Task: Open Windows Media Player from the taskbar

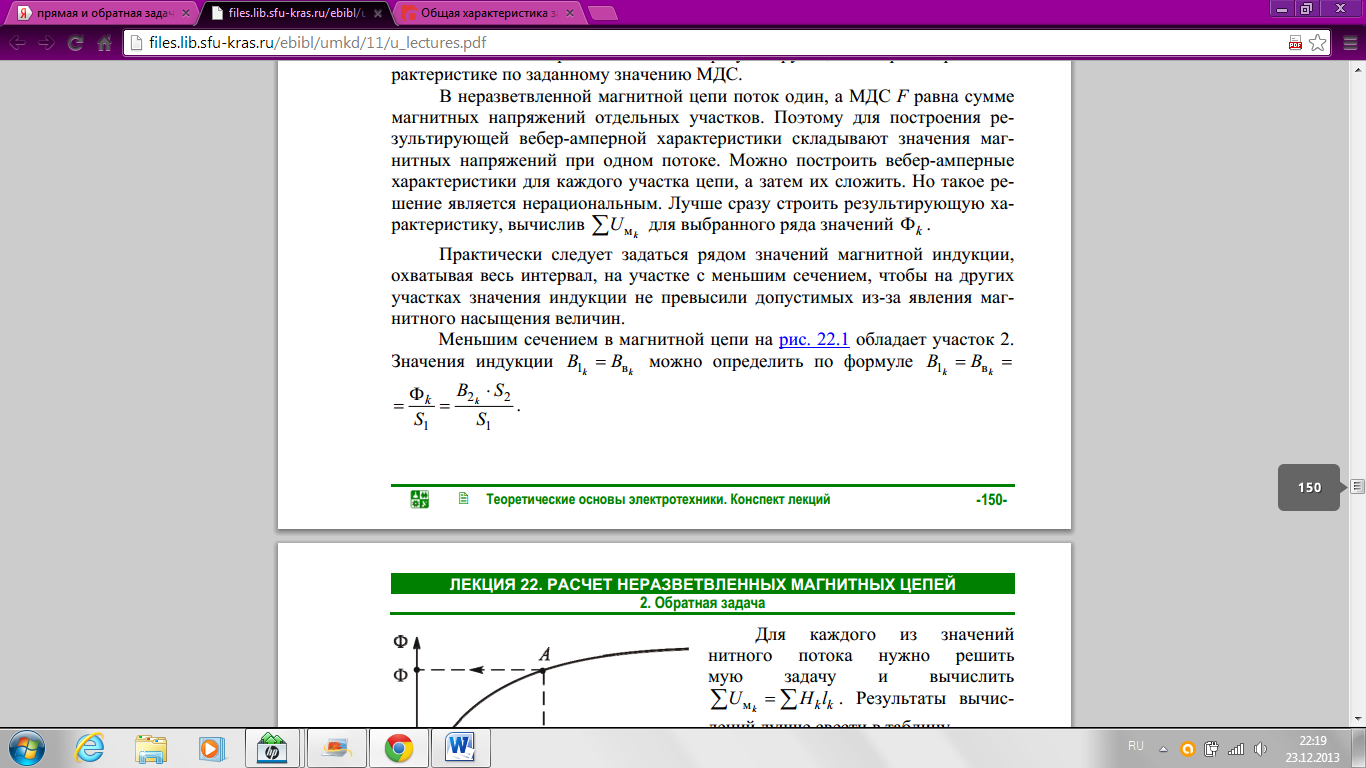Action: coord(212,747)
